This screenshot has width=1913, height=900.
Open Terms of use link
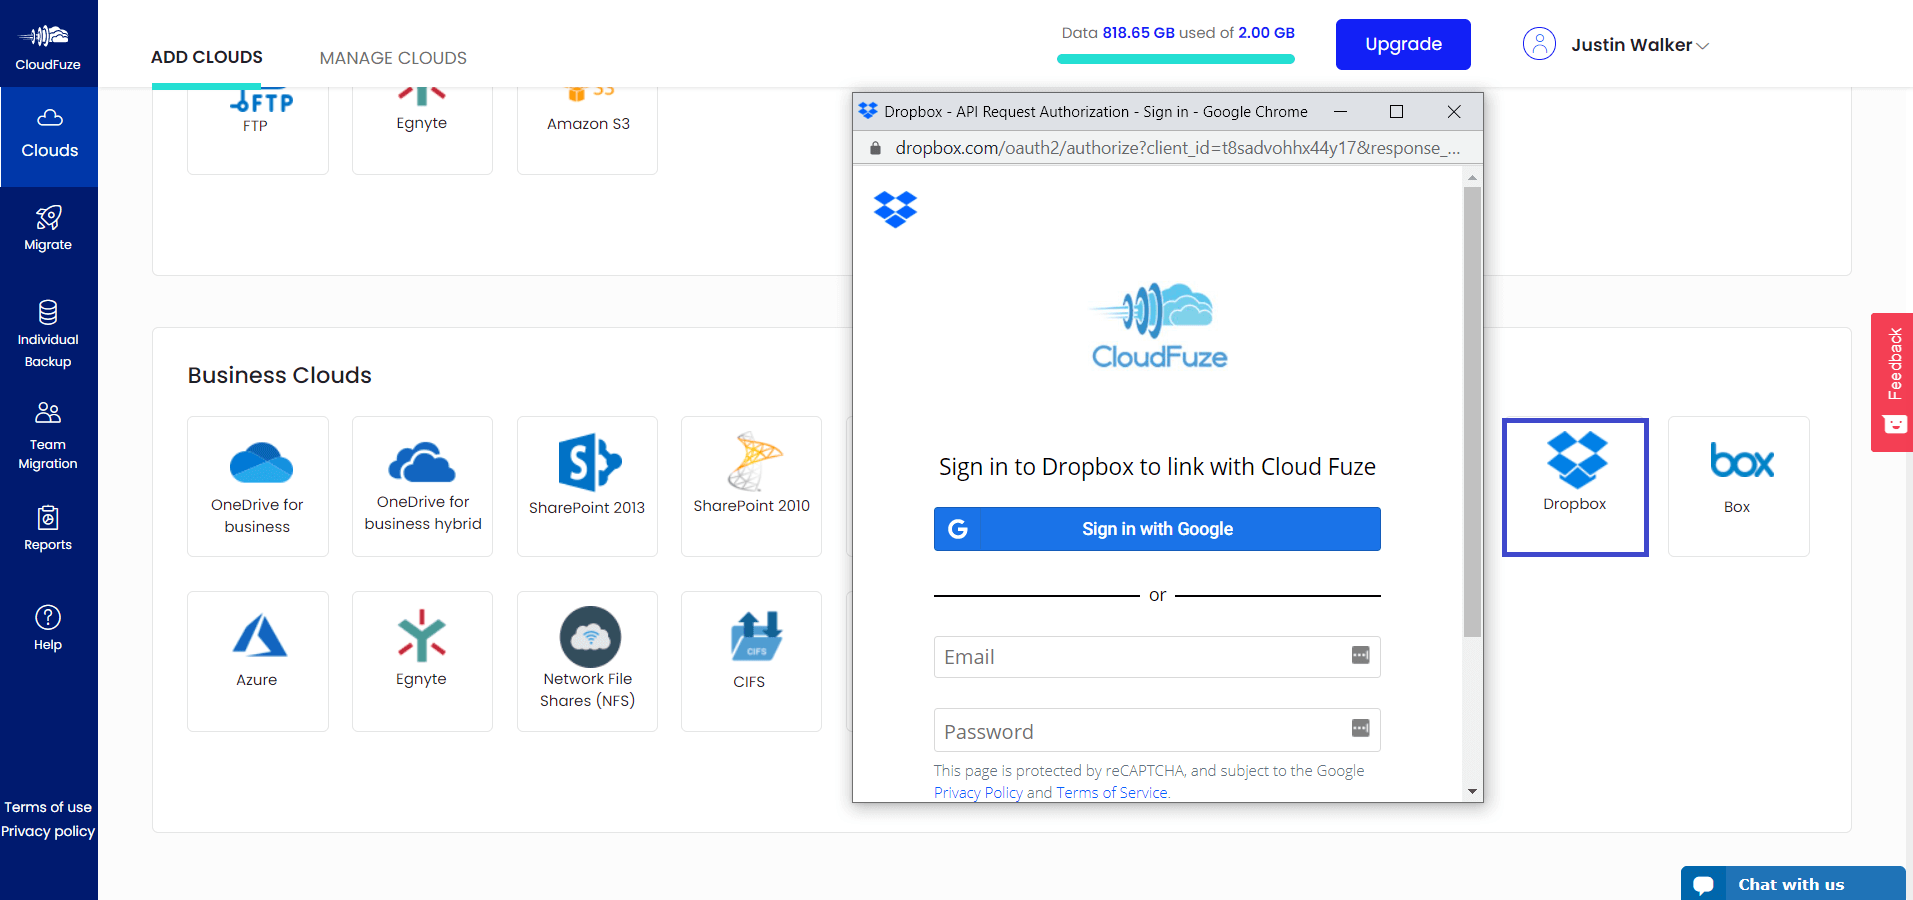[x=48, y=807]
